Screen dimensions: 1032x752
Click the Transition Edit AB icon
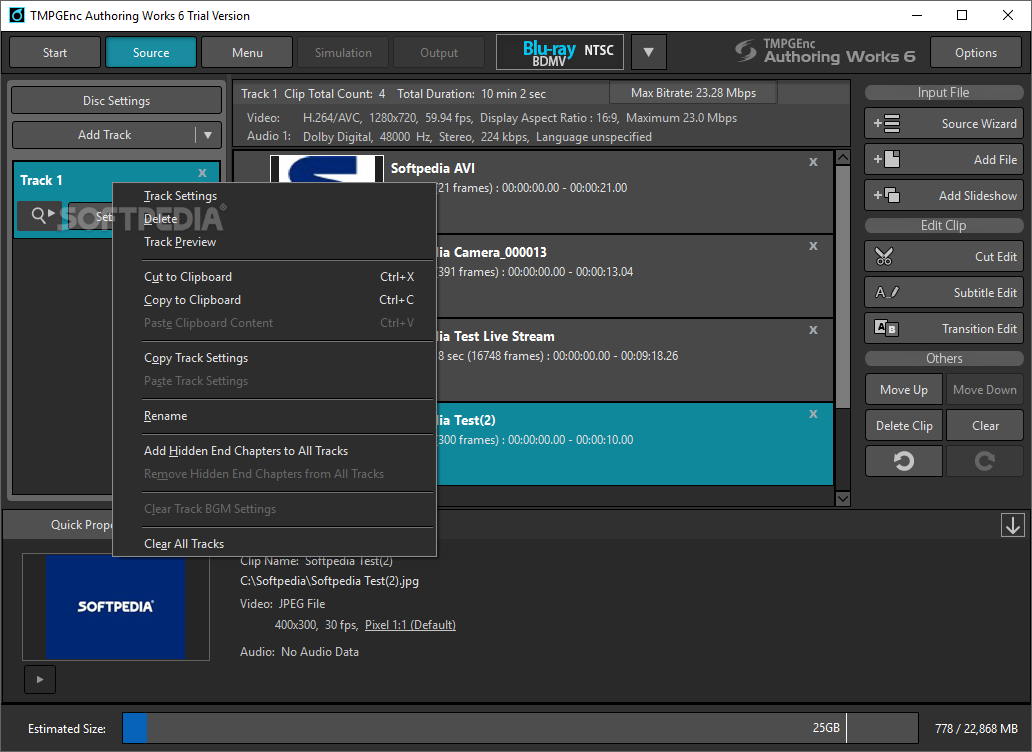click(886, 328)
